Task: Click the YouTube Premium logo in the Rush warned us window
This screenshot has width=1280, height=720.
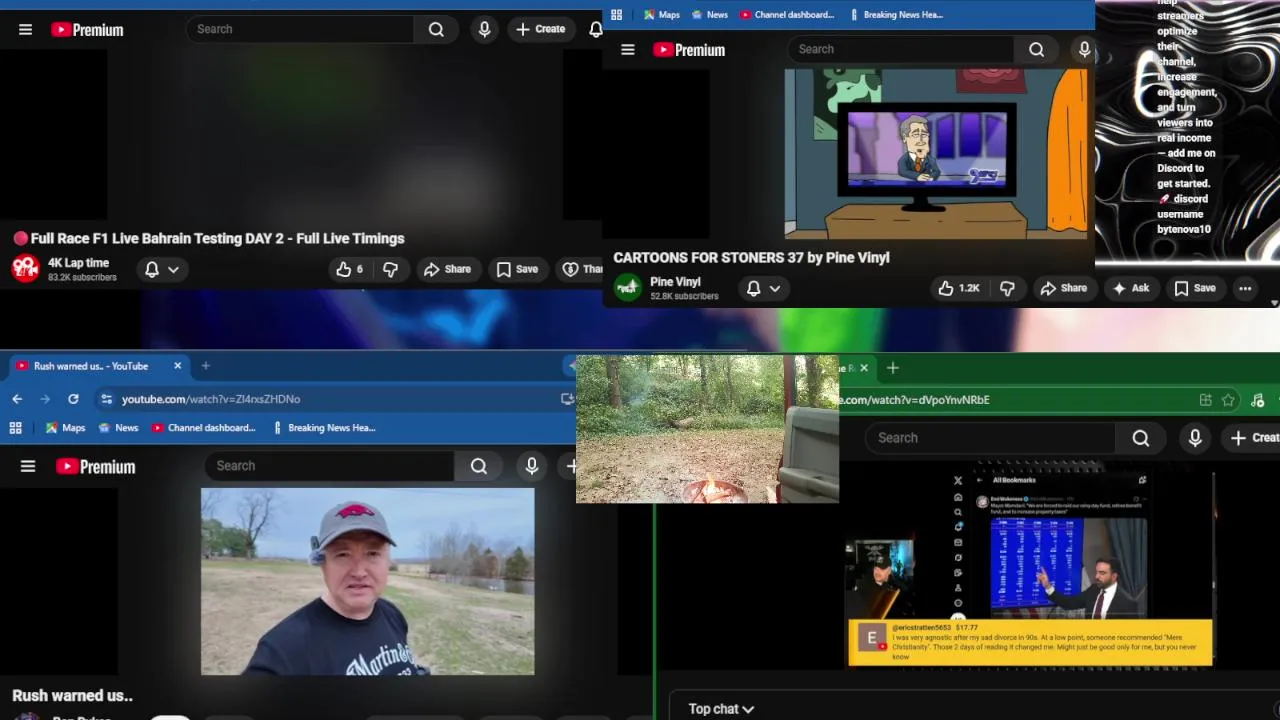Action: click(96, 466)
